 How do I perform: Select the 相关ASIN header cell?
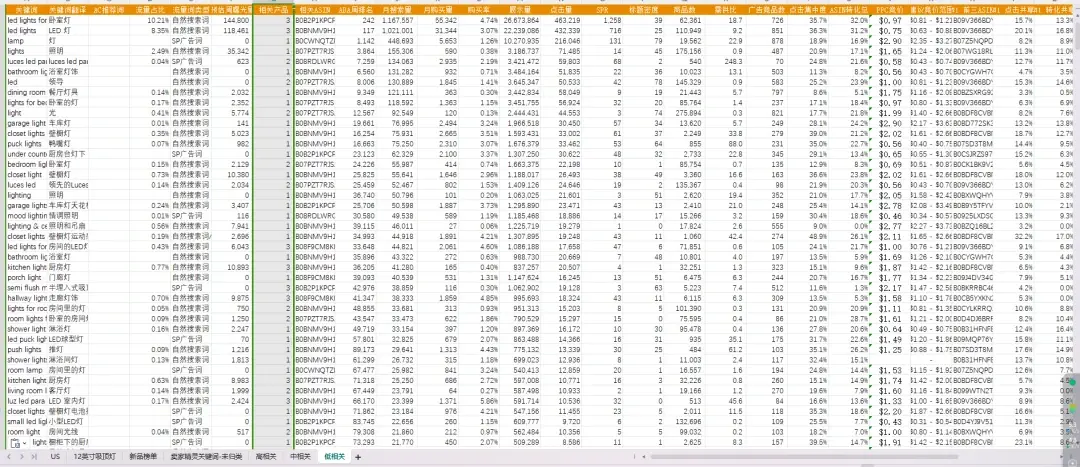pos(315,11)
